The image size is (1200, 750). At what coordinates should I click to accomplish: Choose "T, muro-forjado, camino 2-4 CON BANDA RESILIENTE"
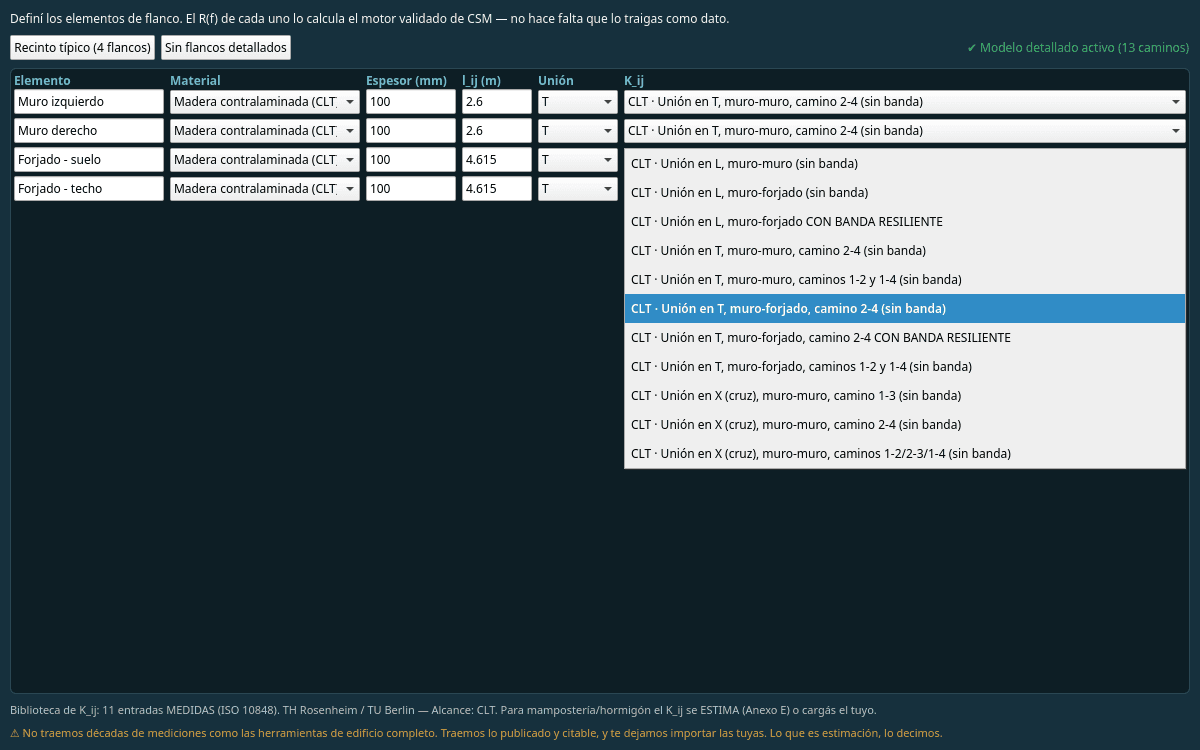(905, 338)
